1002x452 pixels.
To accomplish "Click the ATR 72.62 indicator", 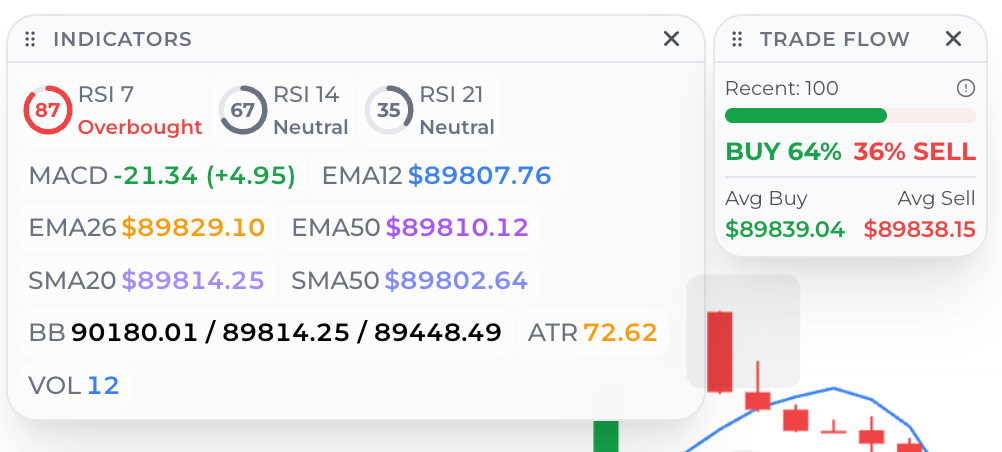I will point(592,332).
